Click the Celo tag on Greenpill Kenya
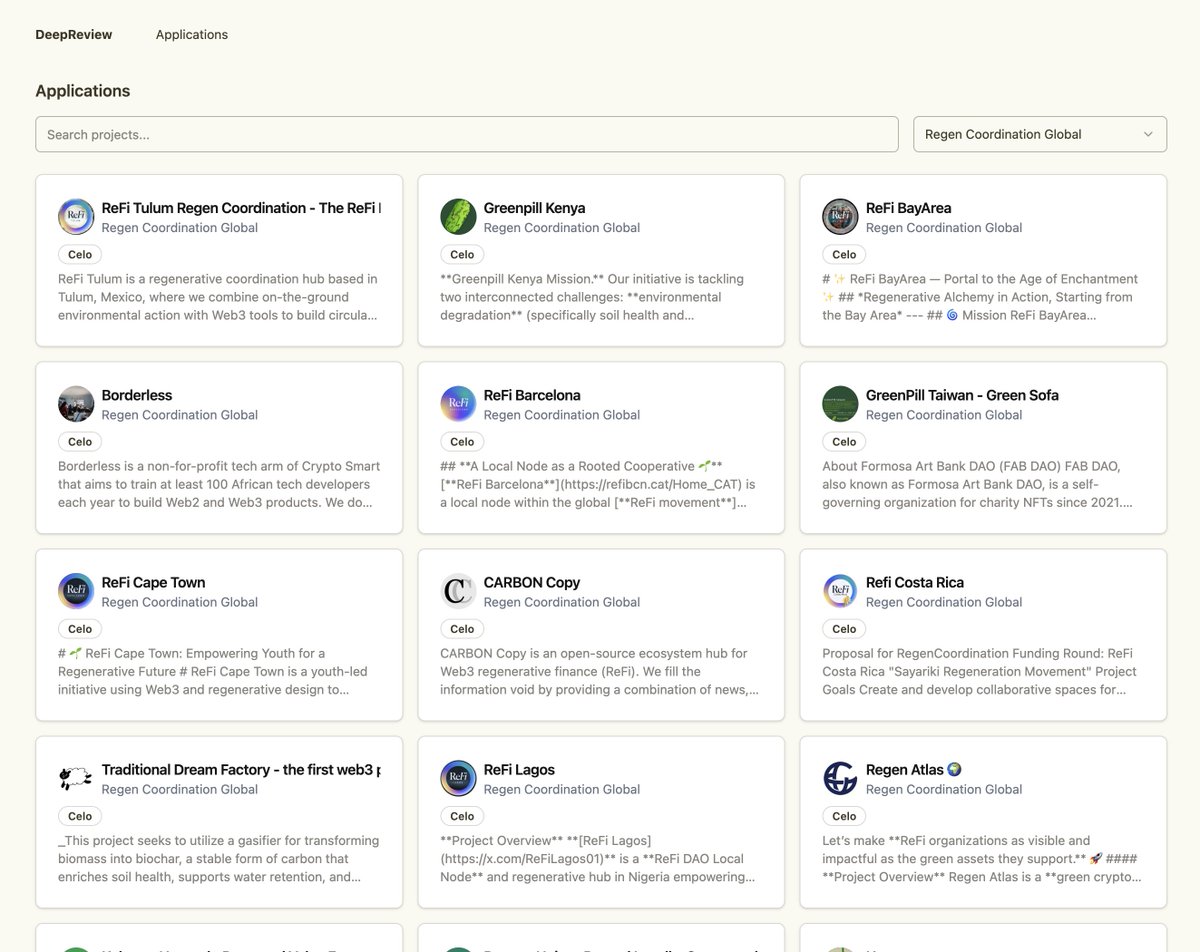1200x952 pixels. click(x=462, y=254)
